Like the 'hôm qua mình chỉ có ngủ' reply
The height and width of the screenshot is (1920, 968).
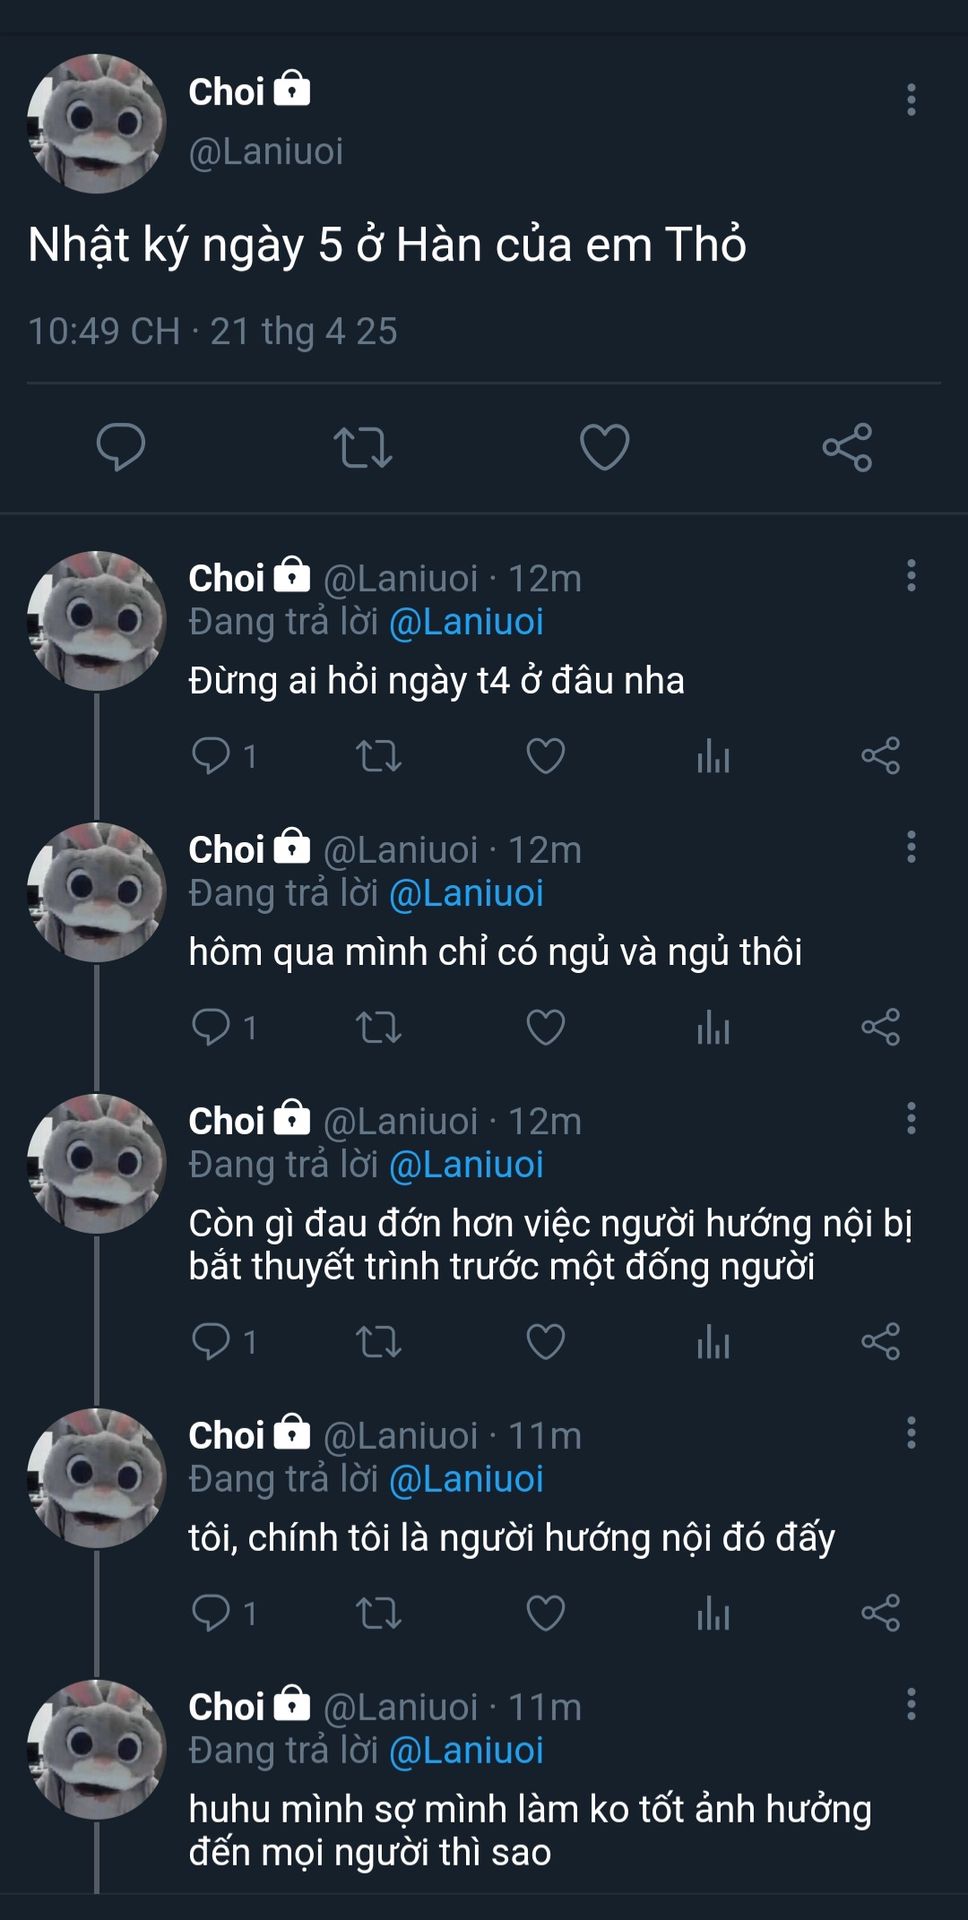coord(546,1027)
